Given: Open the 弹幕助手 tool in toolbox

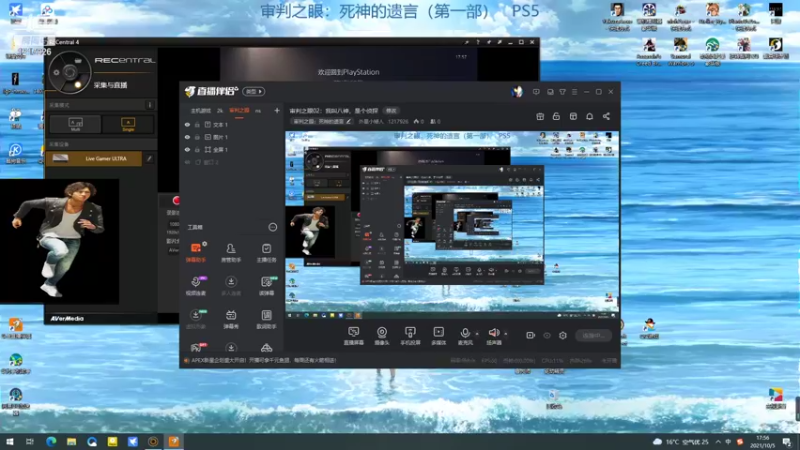Looking at the screenshot, I should (x=195, y=253).
